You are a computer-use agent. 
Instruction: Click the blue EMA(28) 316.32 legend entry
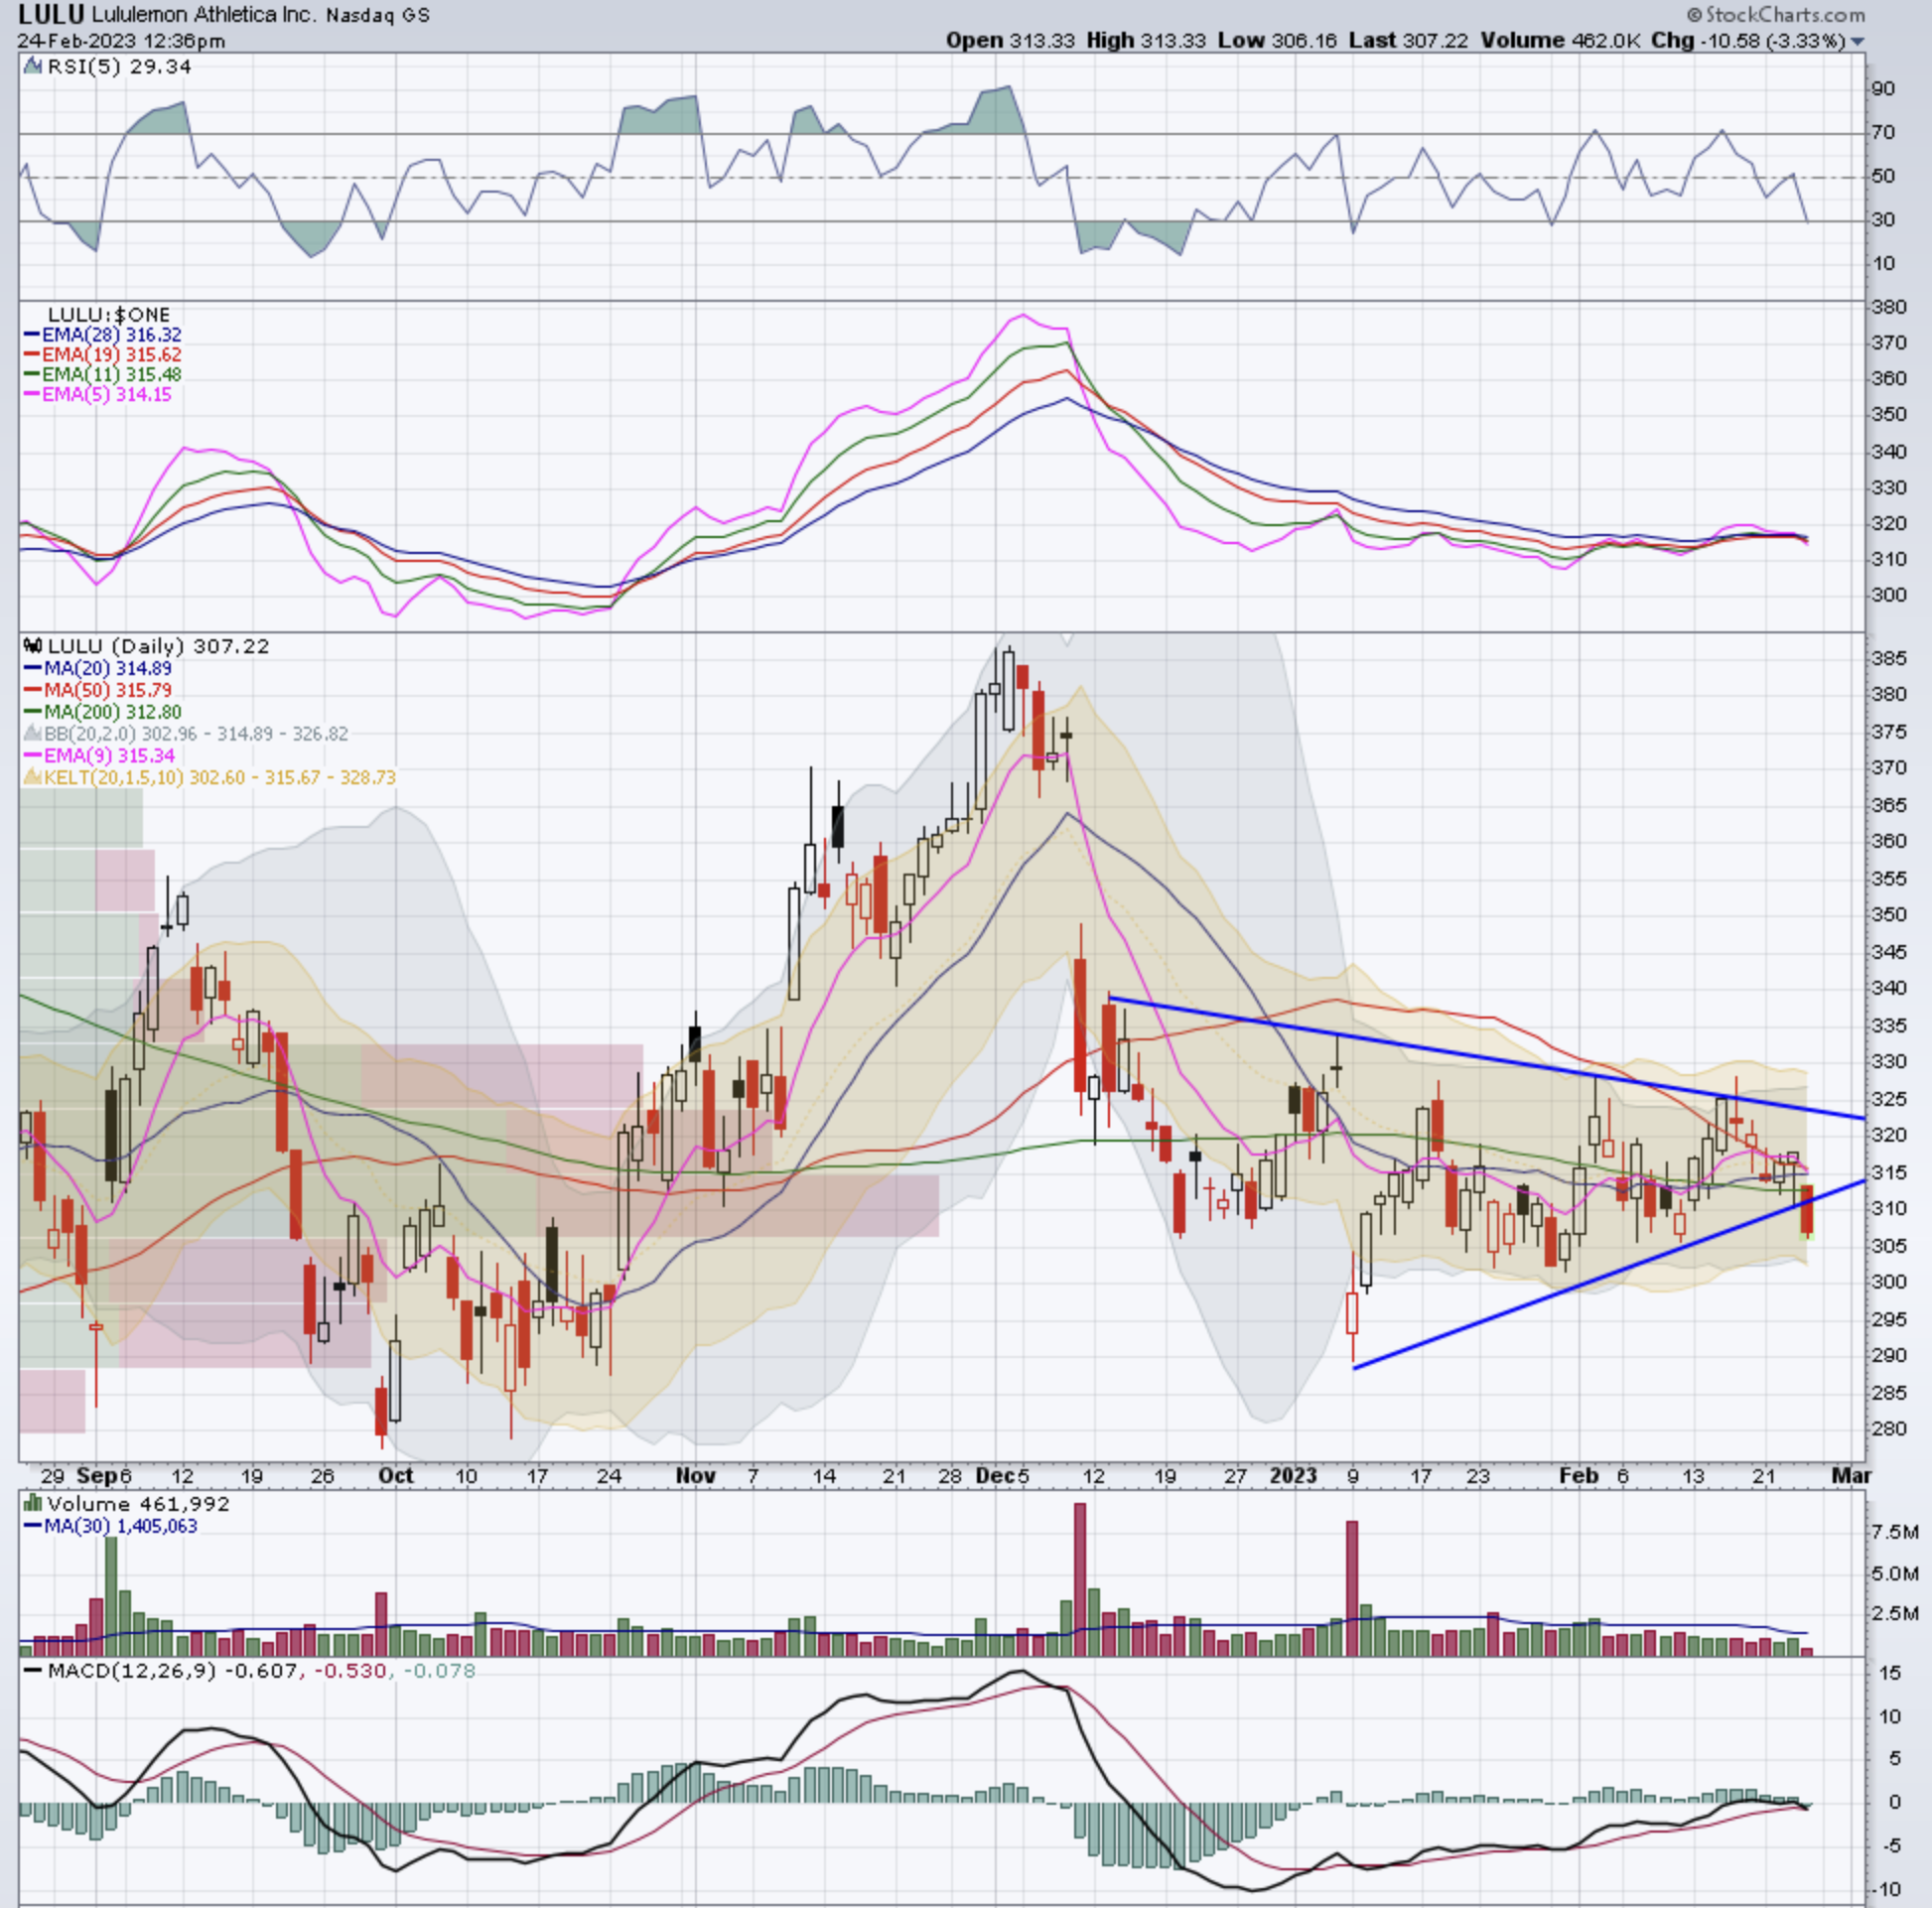tap(102, 335)
